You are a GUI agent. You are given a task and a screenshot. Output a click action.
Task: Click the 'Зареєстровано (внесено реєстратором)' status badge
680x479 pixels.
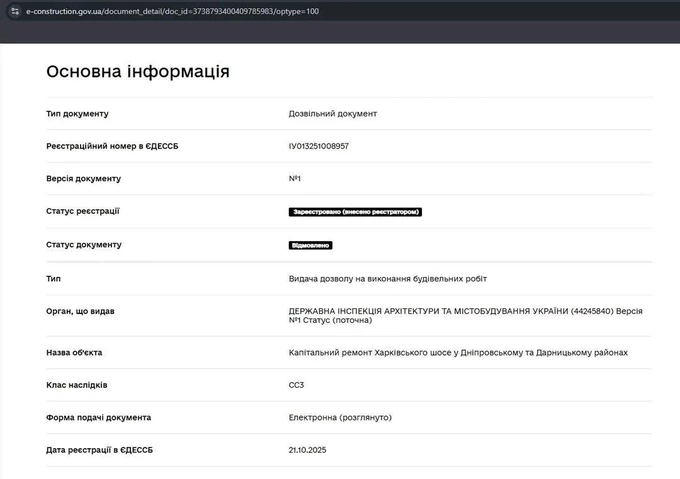coord(355,212)
